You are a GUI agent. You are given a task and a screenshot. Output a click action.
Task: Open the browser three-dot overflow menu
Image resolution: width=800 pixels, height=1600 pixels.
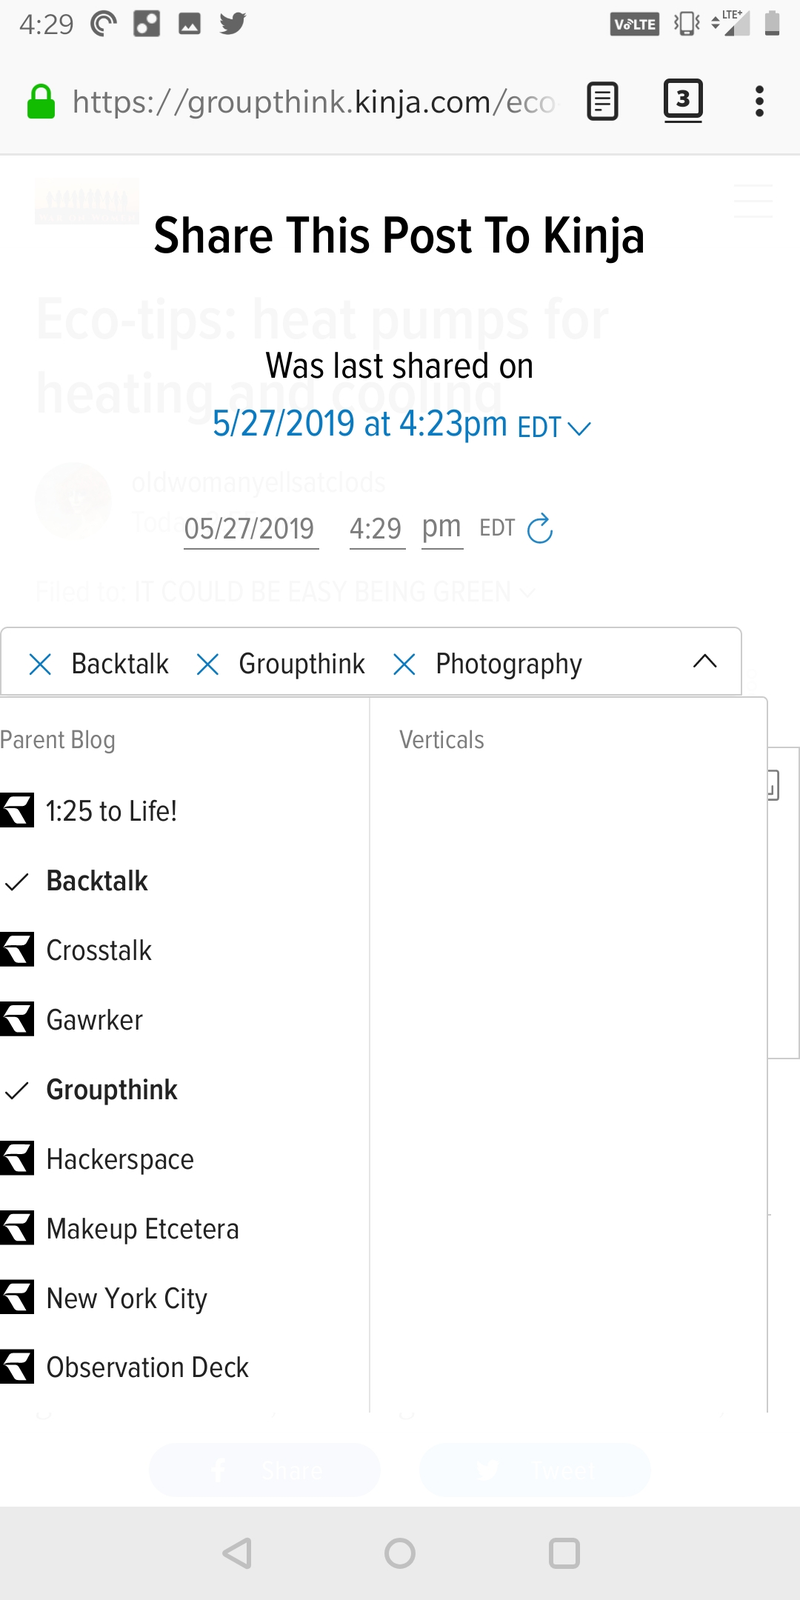click(x=760, y=101)
